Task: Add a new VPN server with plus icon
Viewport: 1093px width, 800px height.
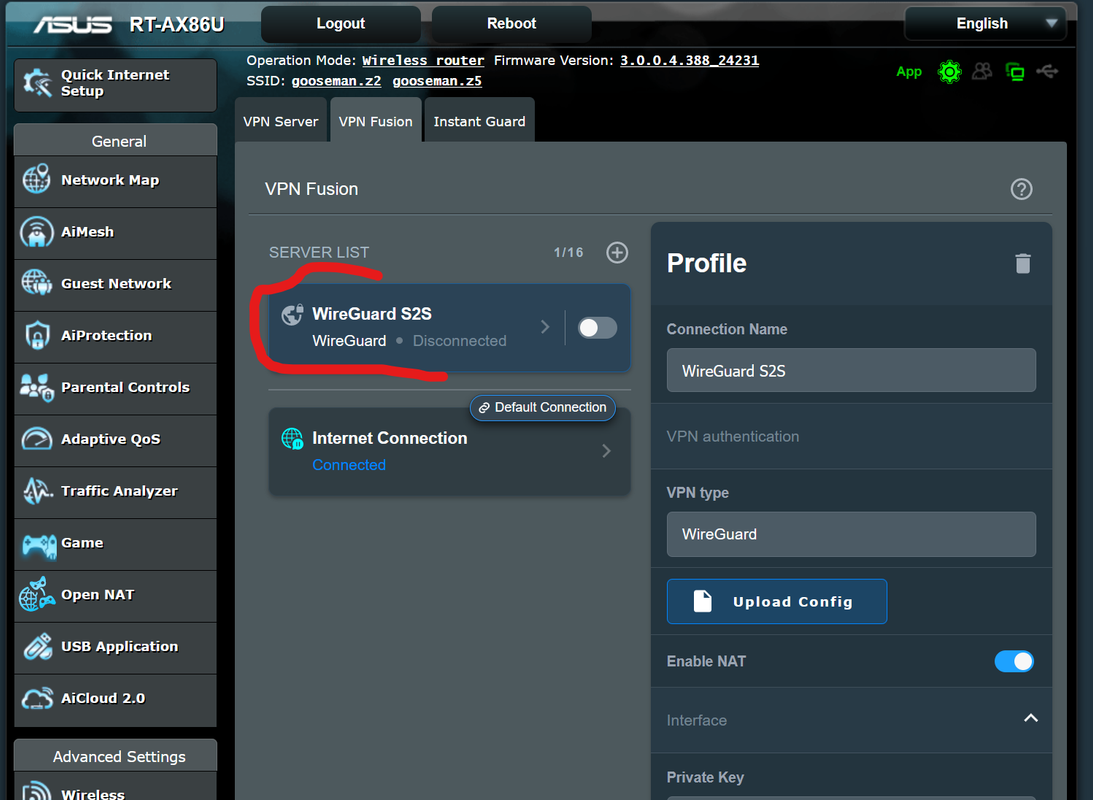Action: tap(617, 252)
